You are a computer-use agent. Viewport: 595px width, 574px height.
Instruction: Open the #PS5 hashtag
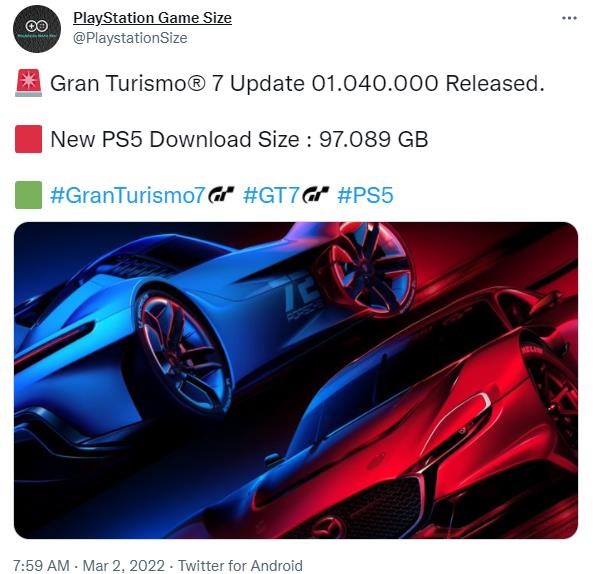(x=365, y=195)
